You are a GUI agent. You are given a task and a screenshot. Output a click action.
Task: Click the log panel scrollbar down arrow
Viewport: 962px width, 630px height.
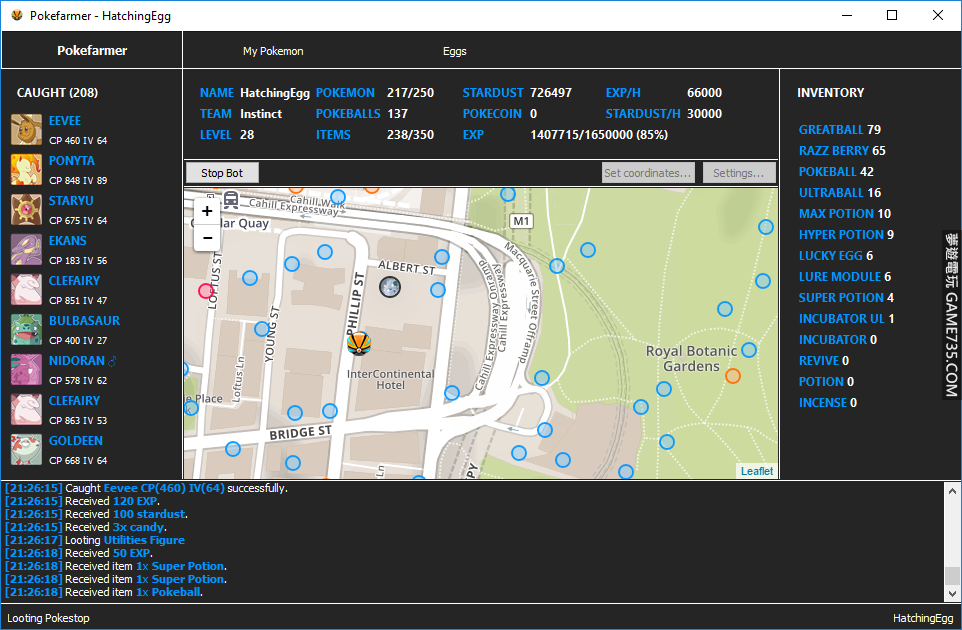pos(952,594)
